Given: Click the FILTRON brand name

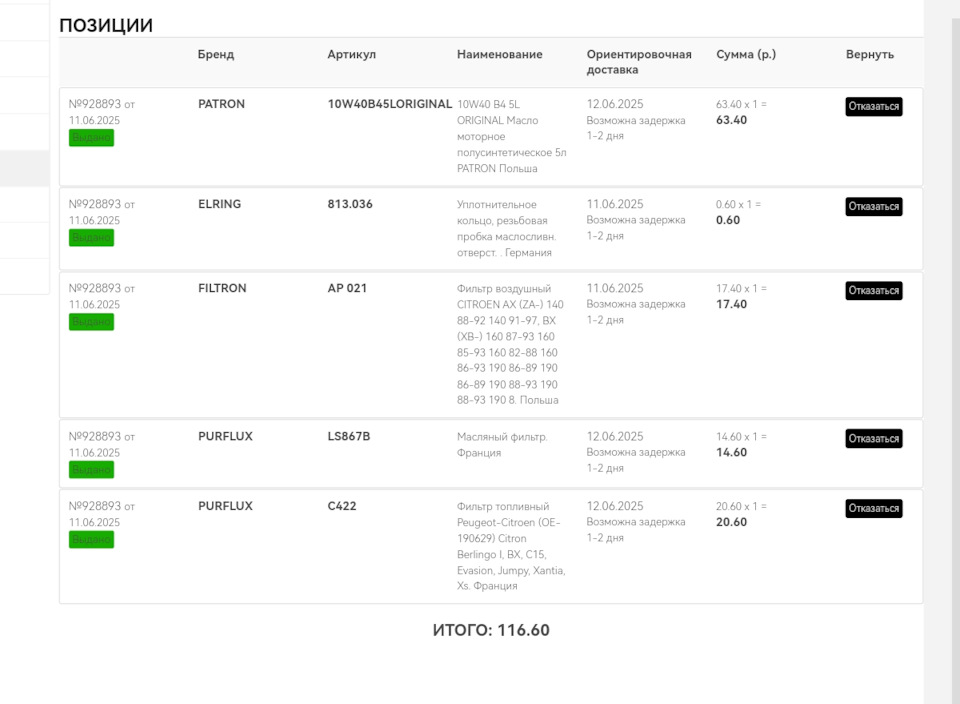Looking at the screenshot, I should pyautogui.click(x=222, y=288).
